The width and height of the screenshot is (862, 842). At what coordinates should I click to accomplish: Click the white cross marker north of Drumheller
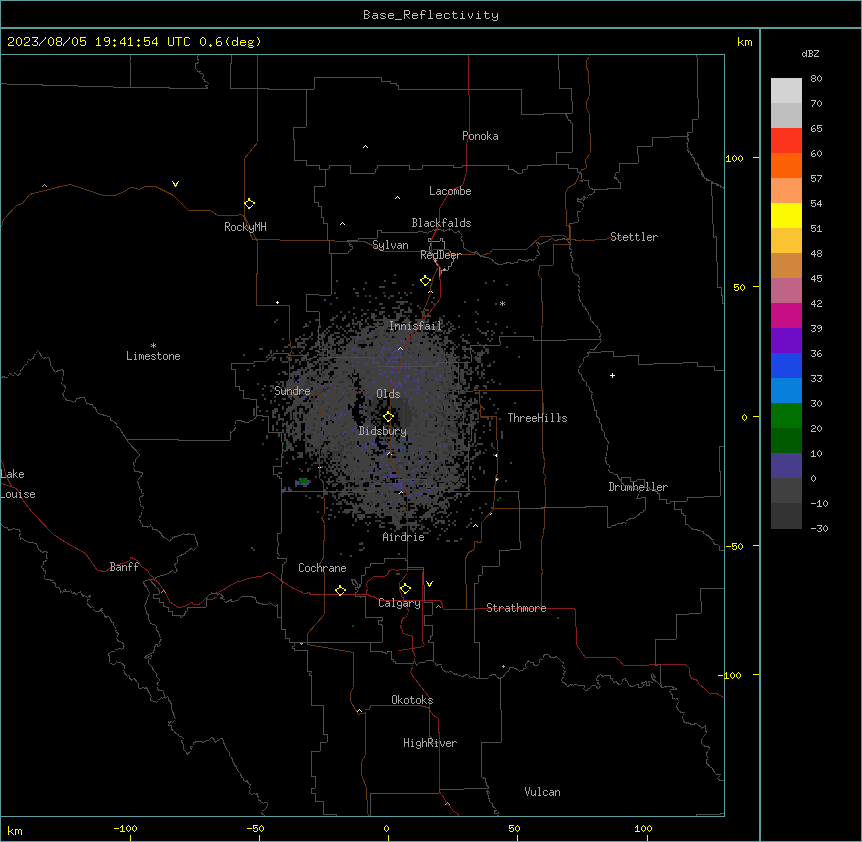(612, 375)
